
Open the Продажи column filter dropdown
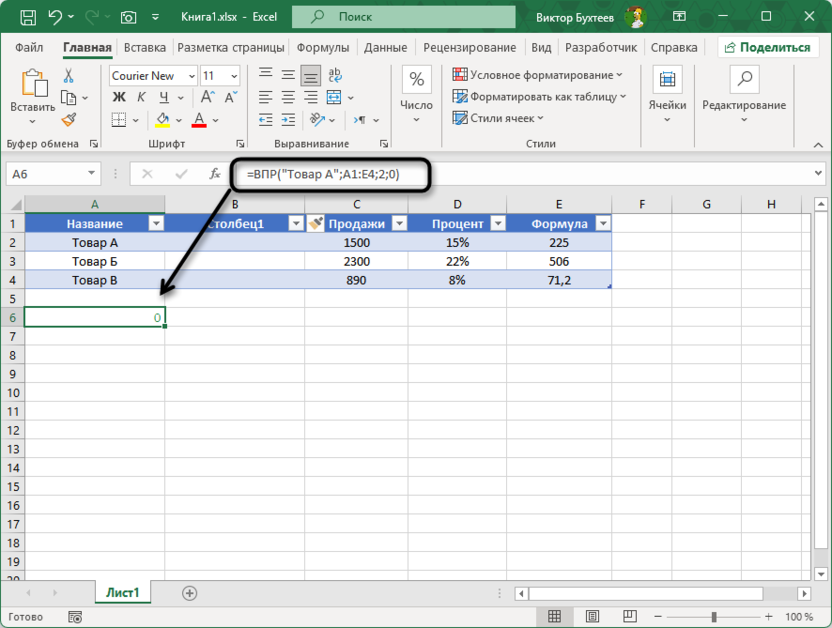pos(398,223)
